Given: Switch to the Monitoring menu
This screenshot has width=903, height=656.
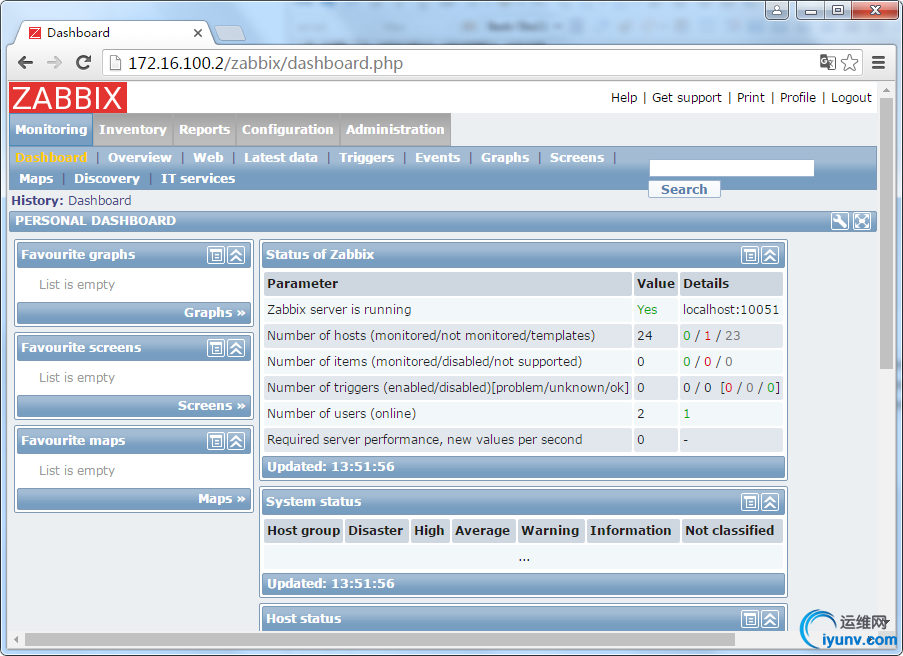Looking at the screenshot, I should tap(51, 130).
